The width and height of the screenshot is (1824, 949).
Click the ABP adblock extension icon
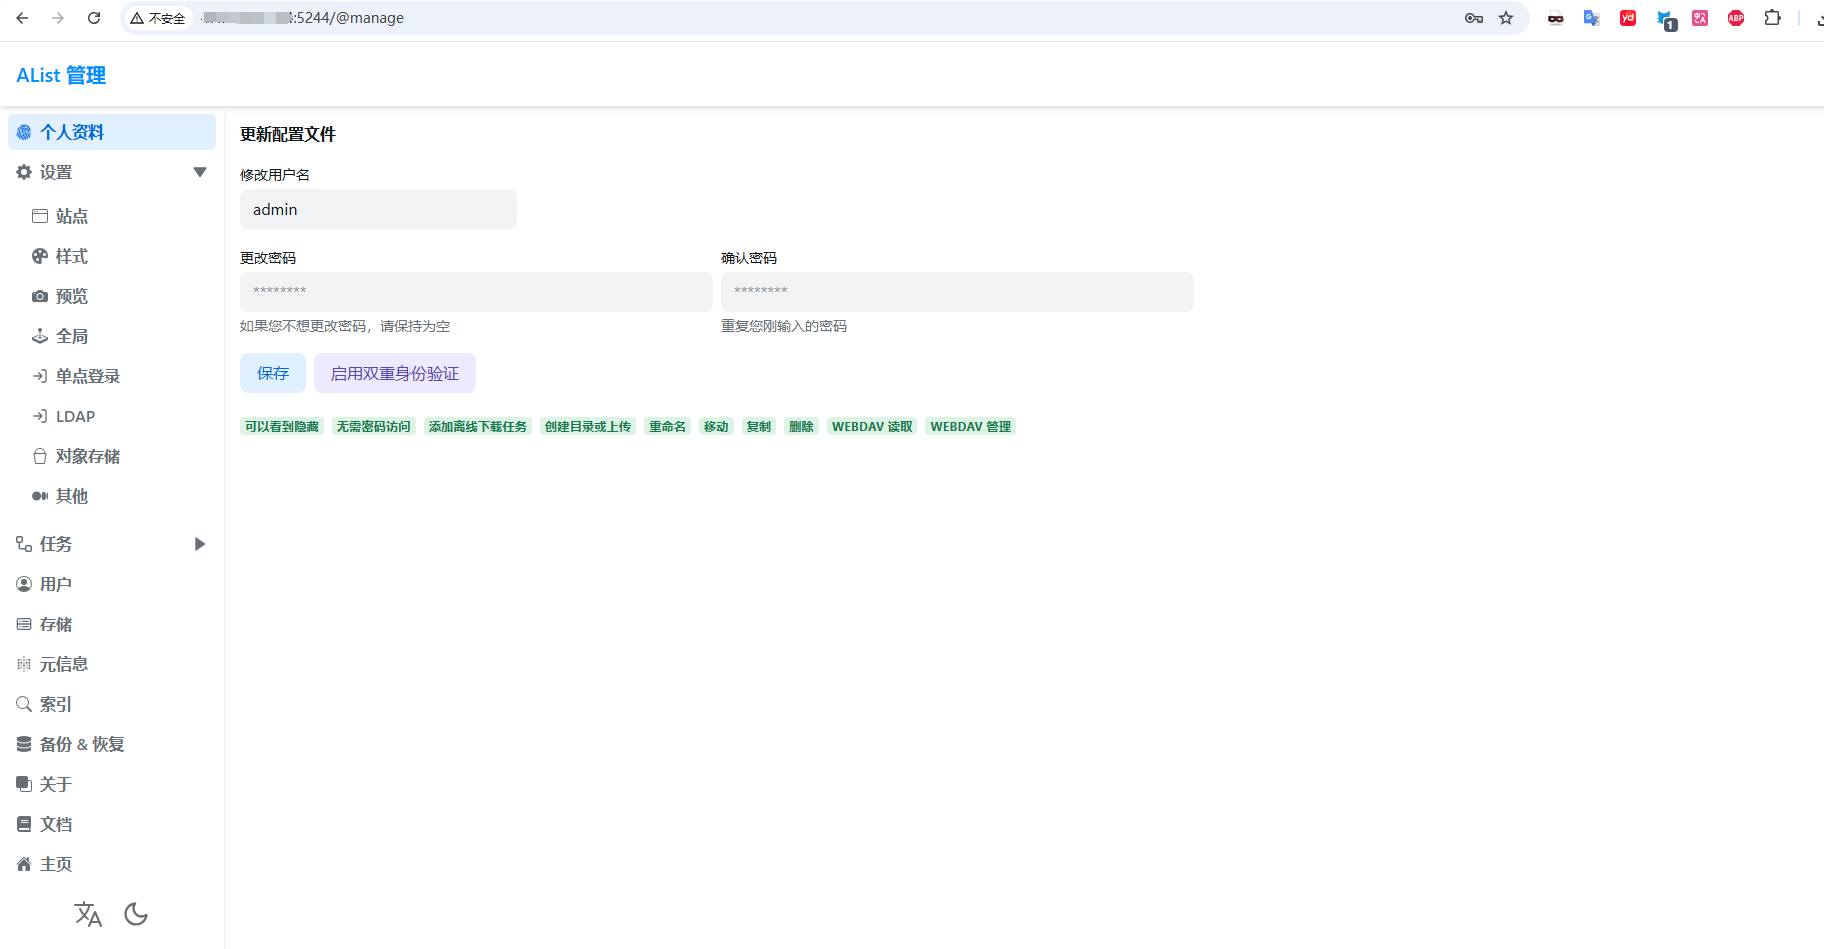(1736, 18)
